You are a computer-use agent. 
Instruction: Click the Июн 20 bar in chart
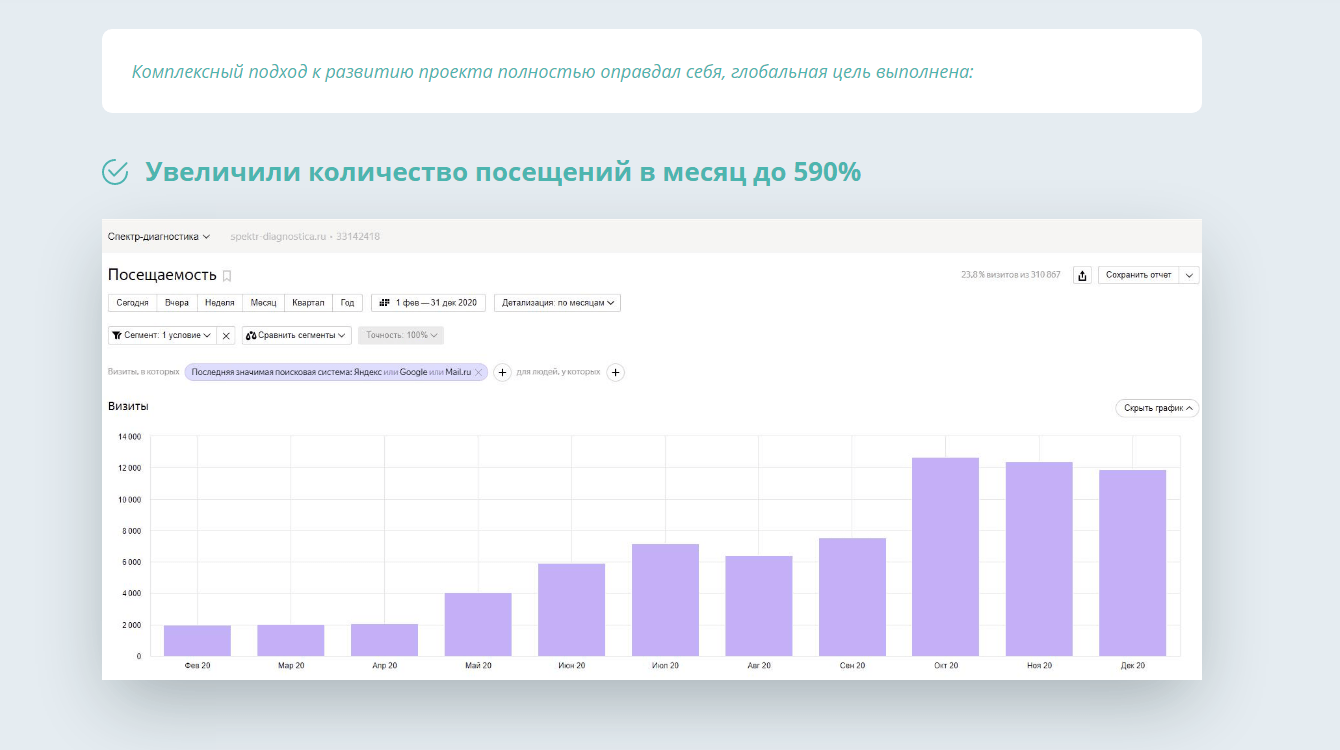pos(571,610)
